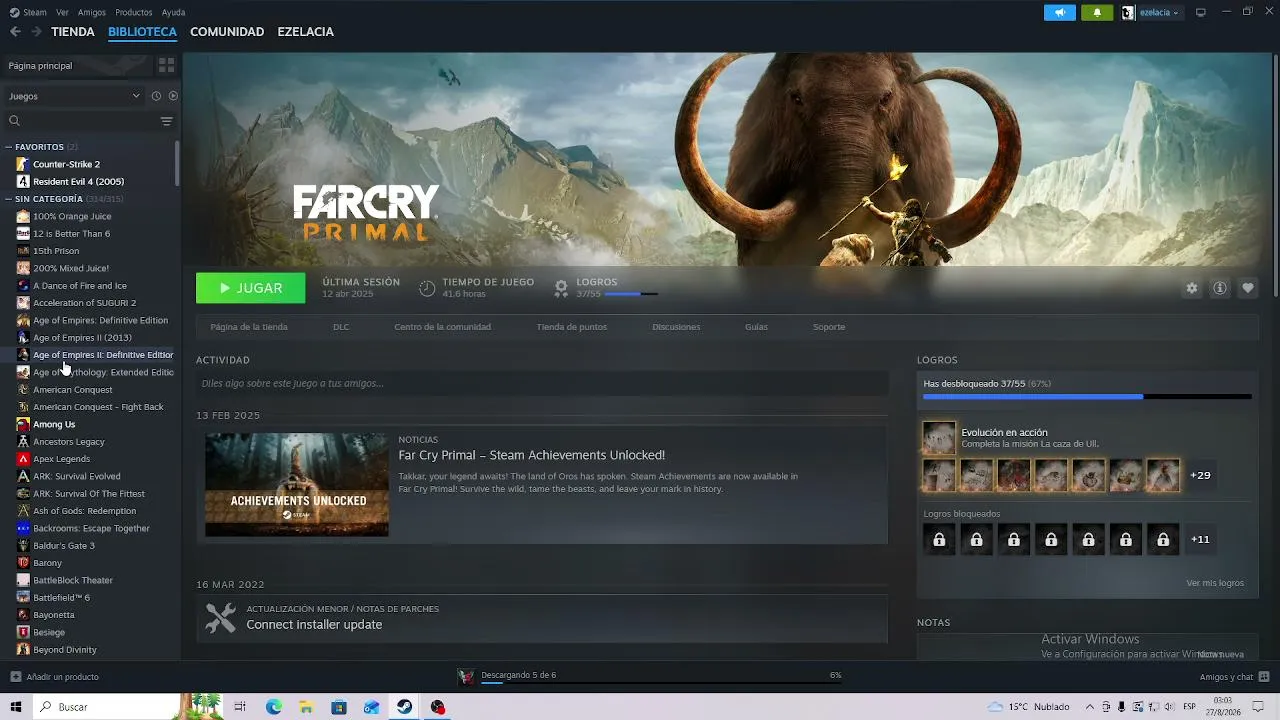Open the Amigos menu
This screenshot has height=720, width=1280.
click(92, 12)
